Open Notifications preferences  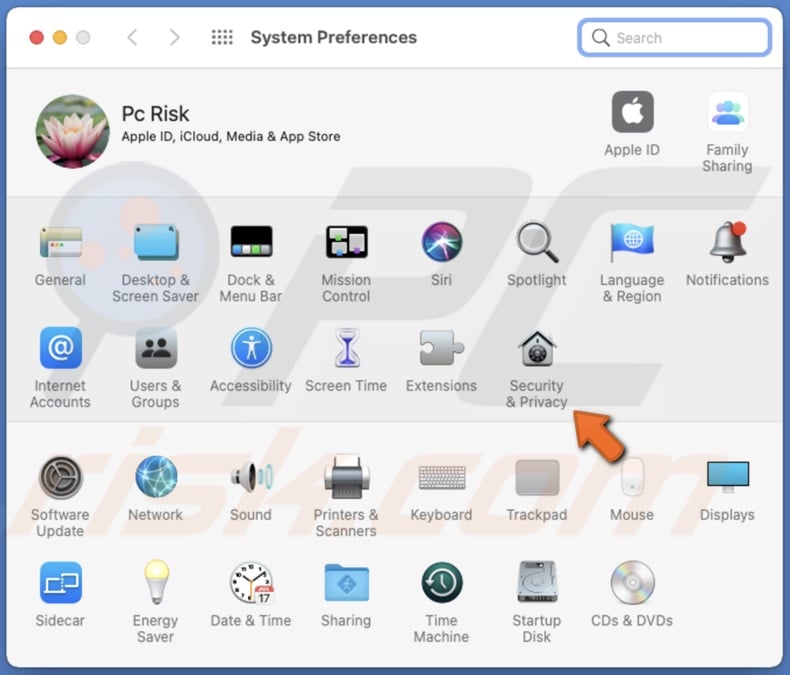727,244
